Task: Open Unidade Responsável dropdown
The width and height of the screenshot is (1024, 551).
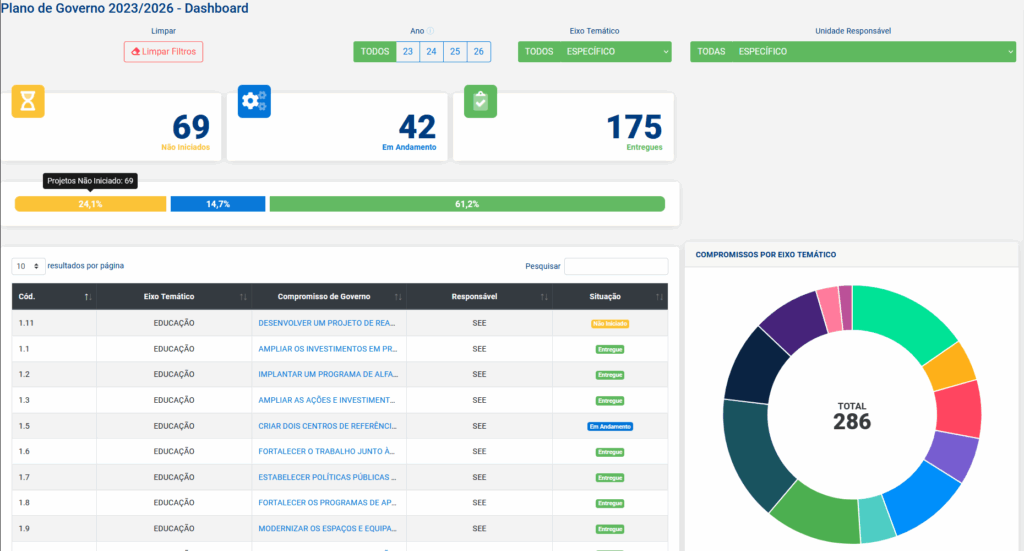Action: [852, 51]
